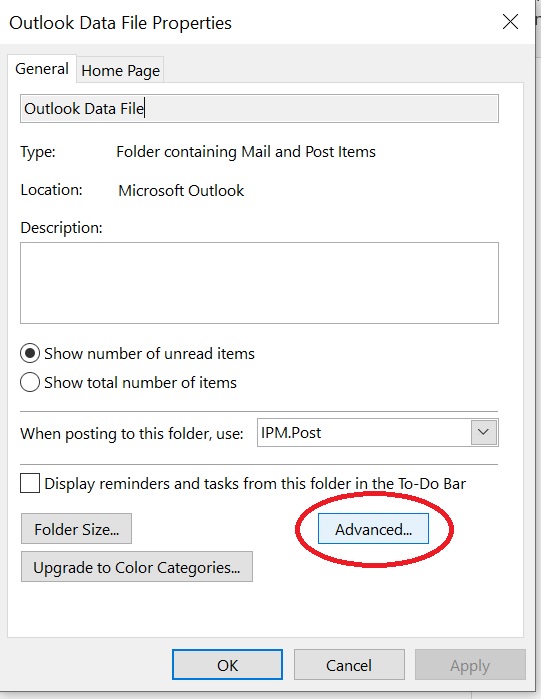This screenshot has height=699, width=541.
Task: Open the Folder Size dialog
Action: [76, 529]
